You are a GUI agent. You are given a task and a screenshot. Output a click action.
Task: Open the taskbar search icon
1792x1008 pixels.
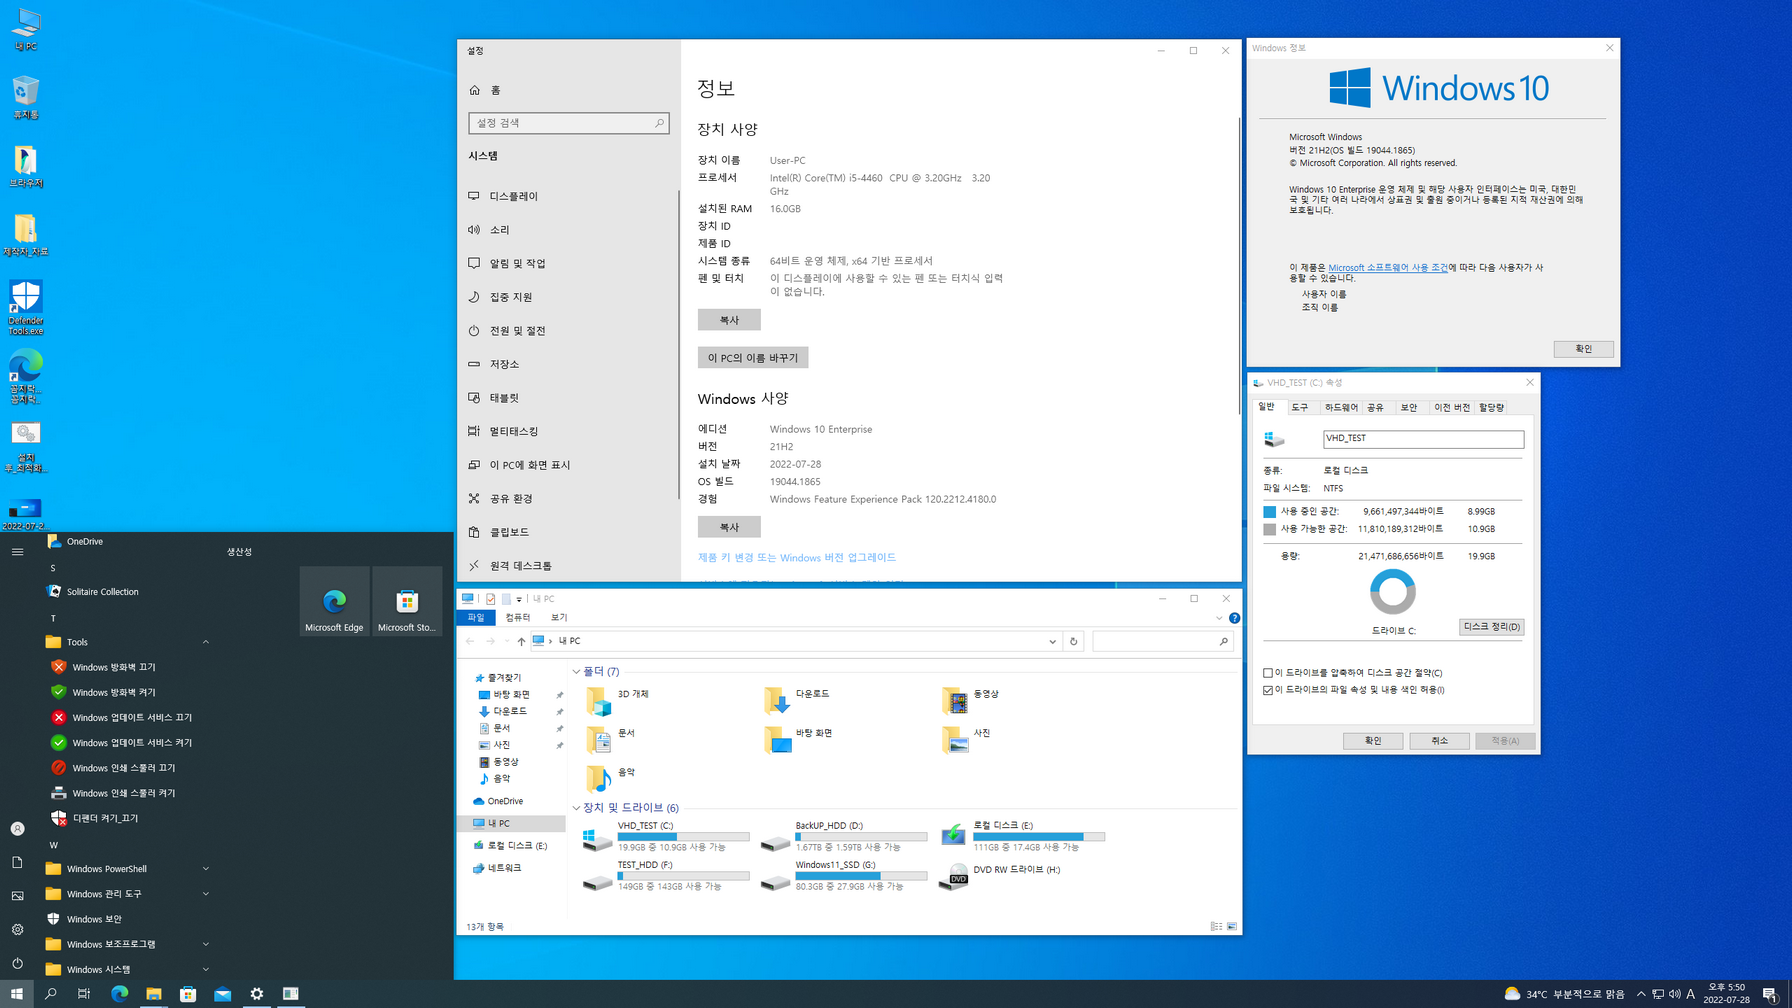point(50,994)
